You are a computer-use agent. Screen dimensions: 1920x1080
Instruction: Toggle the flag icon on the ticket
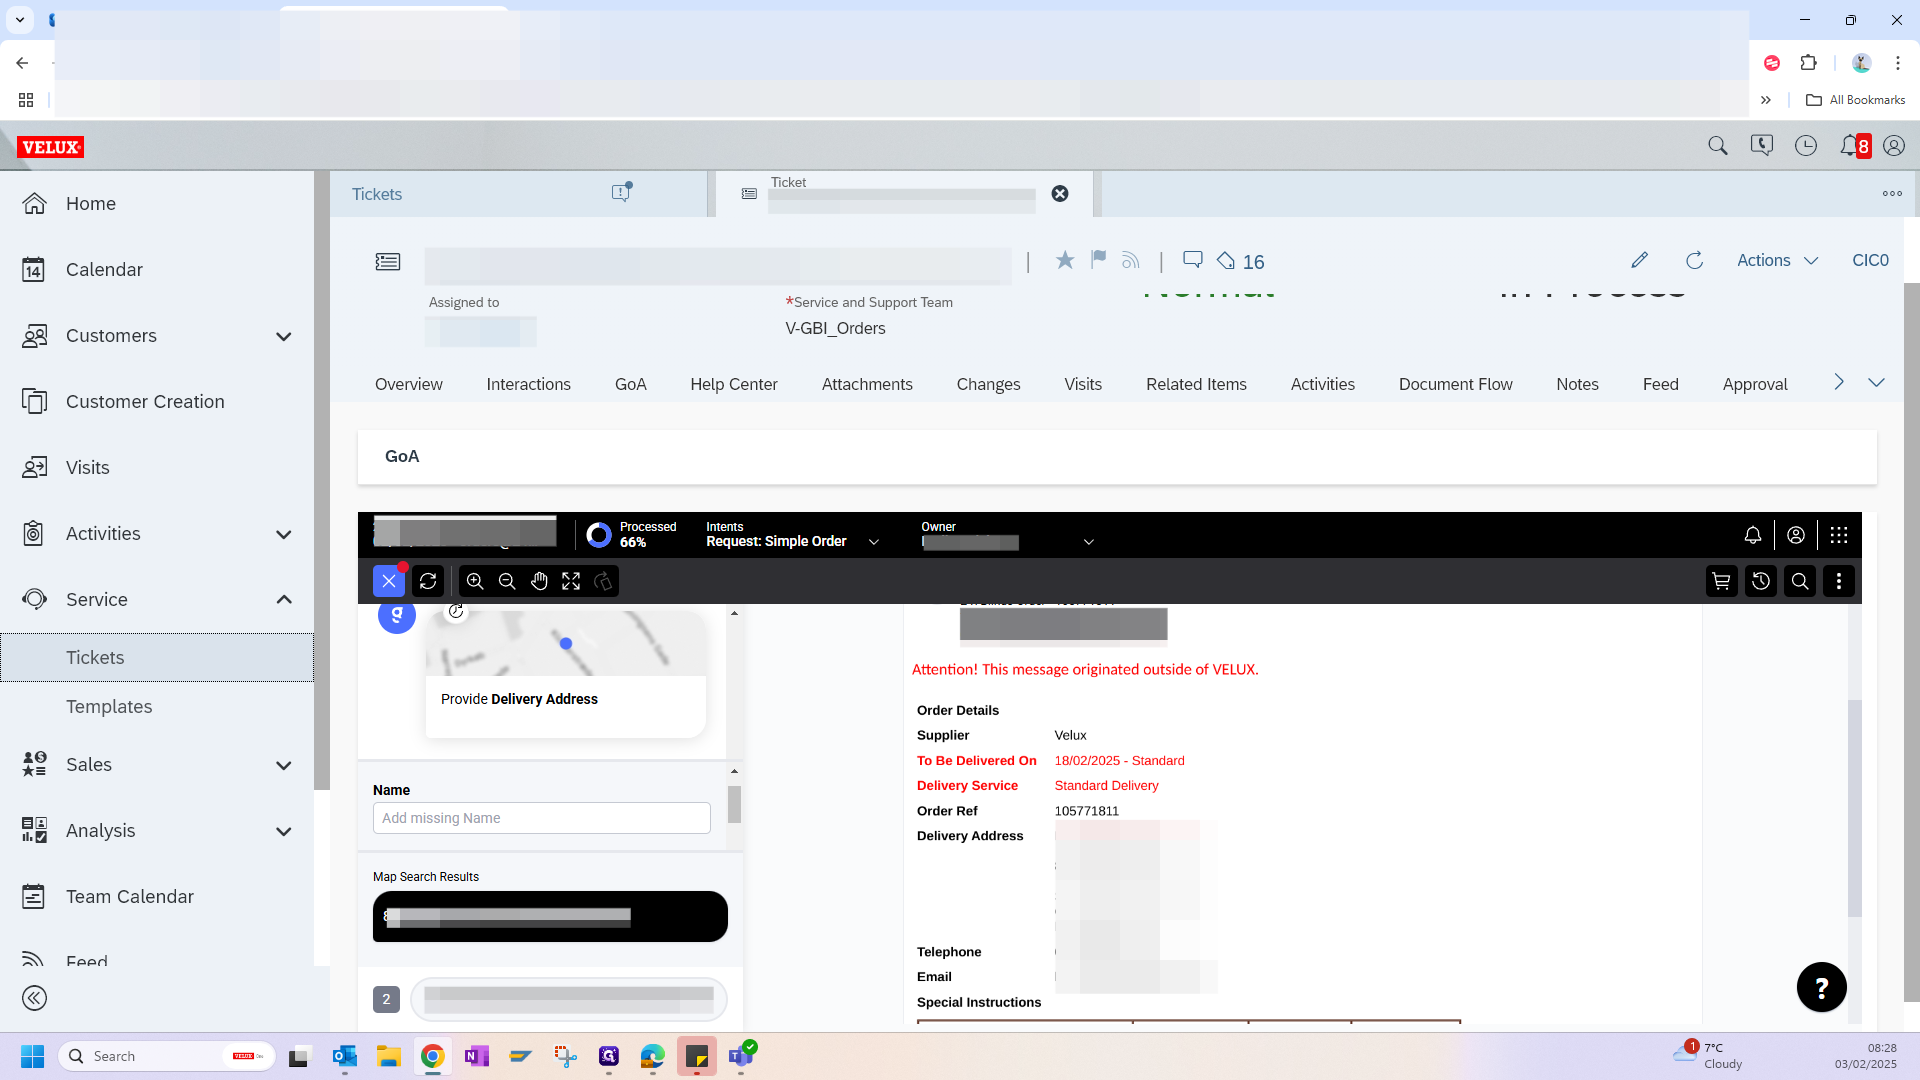(1098, 260)
